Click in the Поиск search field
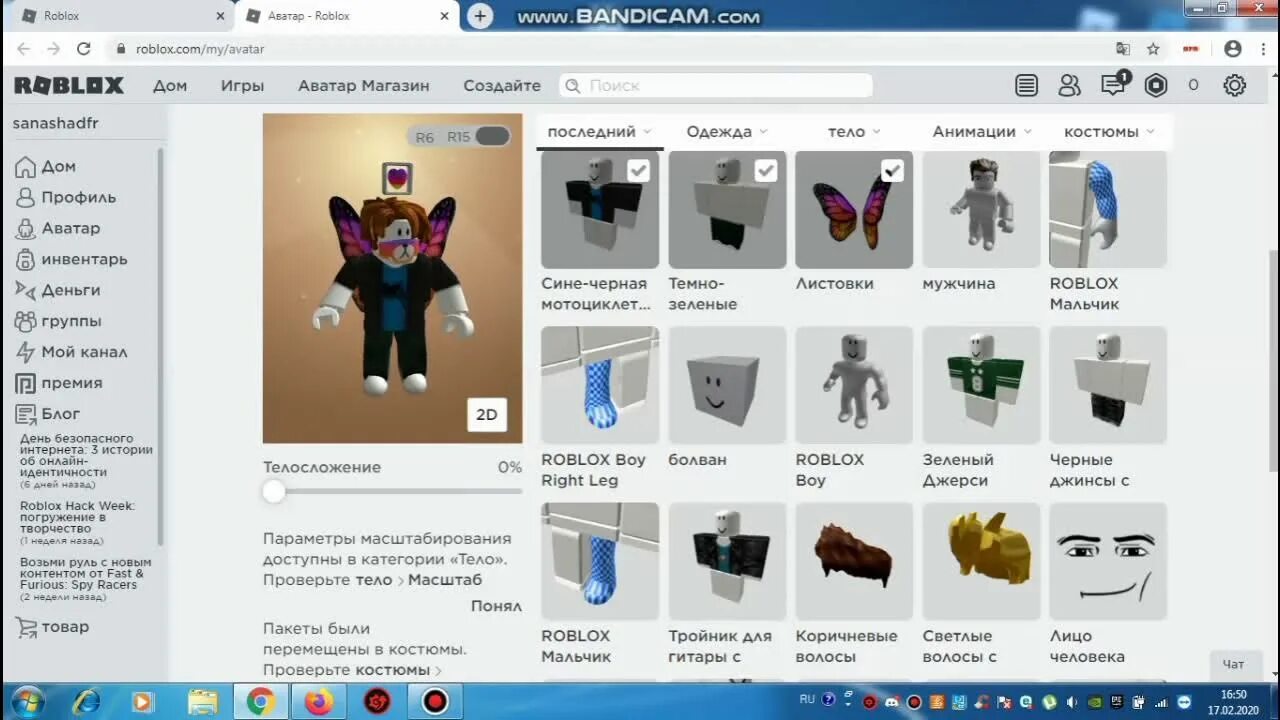The image size is (1280, 720). [x=716, y=86]
